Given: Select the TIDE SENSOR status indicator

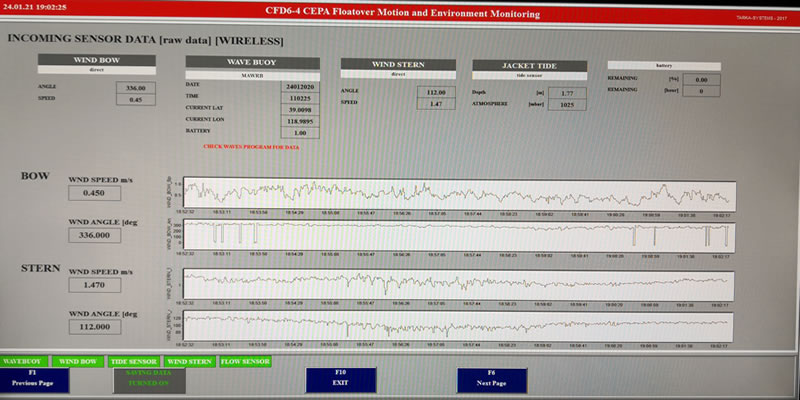Looking at the screenshot, I should [132, 361].
